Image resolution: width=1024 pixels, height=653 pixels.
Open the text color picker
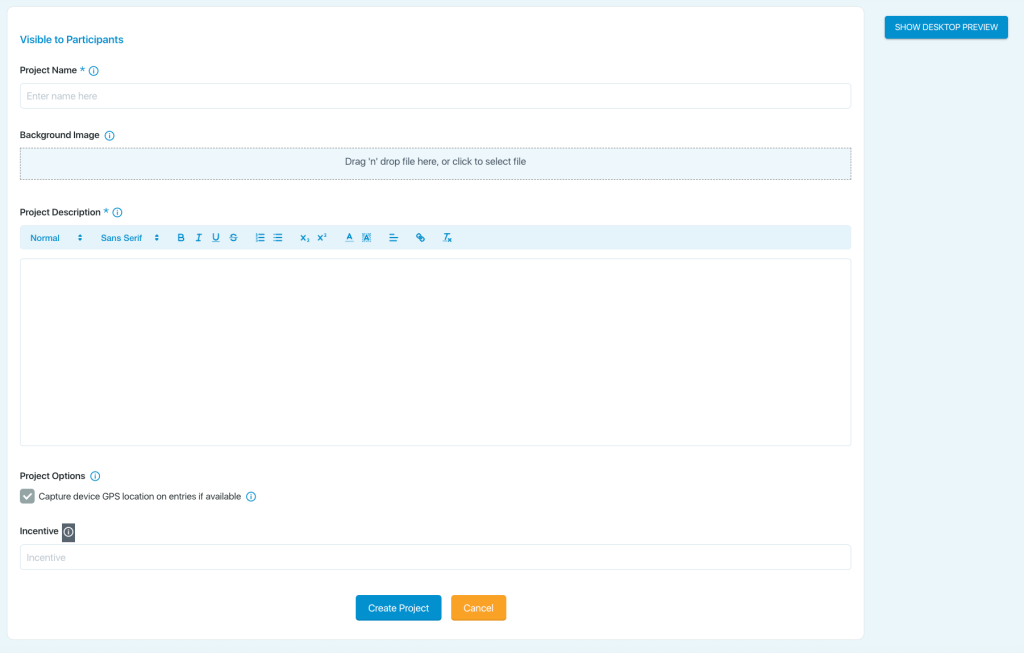tap(349, 238)
